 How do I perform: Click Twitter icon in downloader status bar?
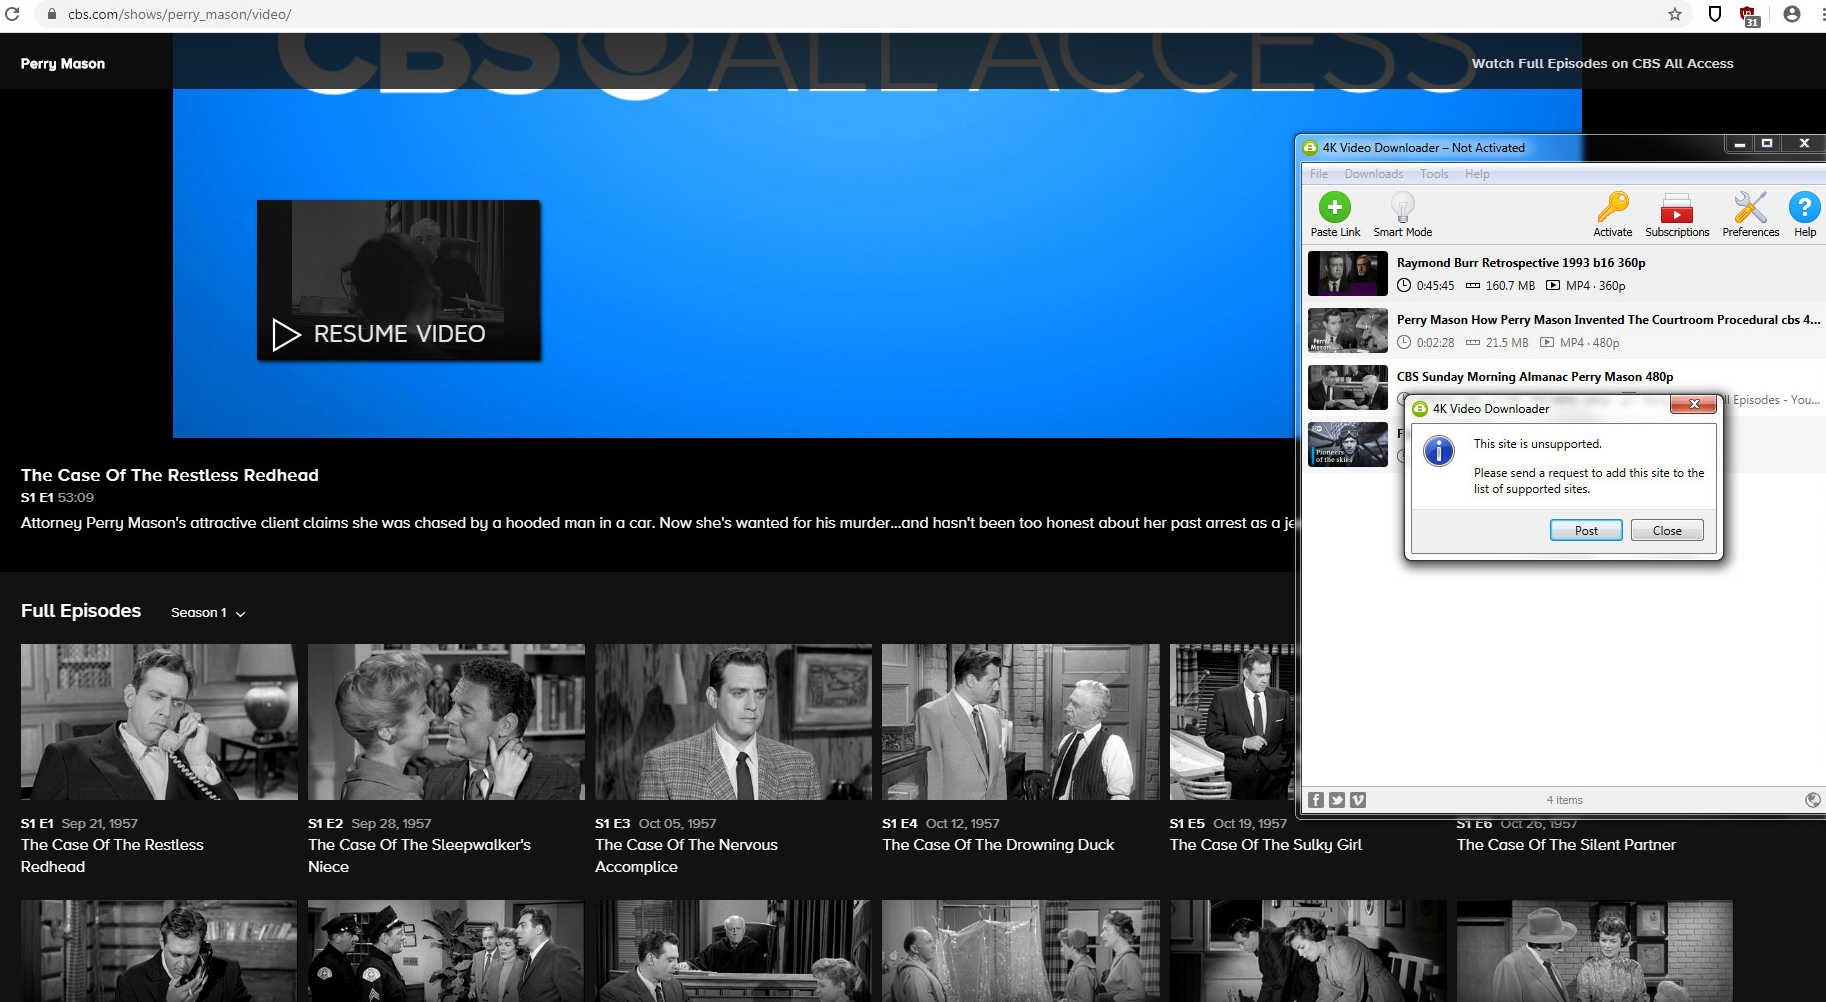click(x=1337, y=800)
